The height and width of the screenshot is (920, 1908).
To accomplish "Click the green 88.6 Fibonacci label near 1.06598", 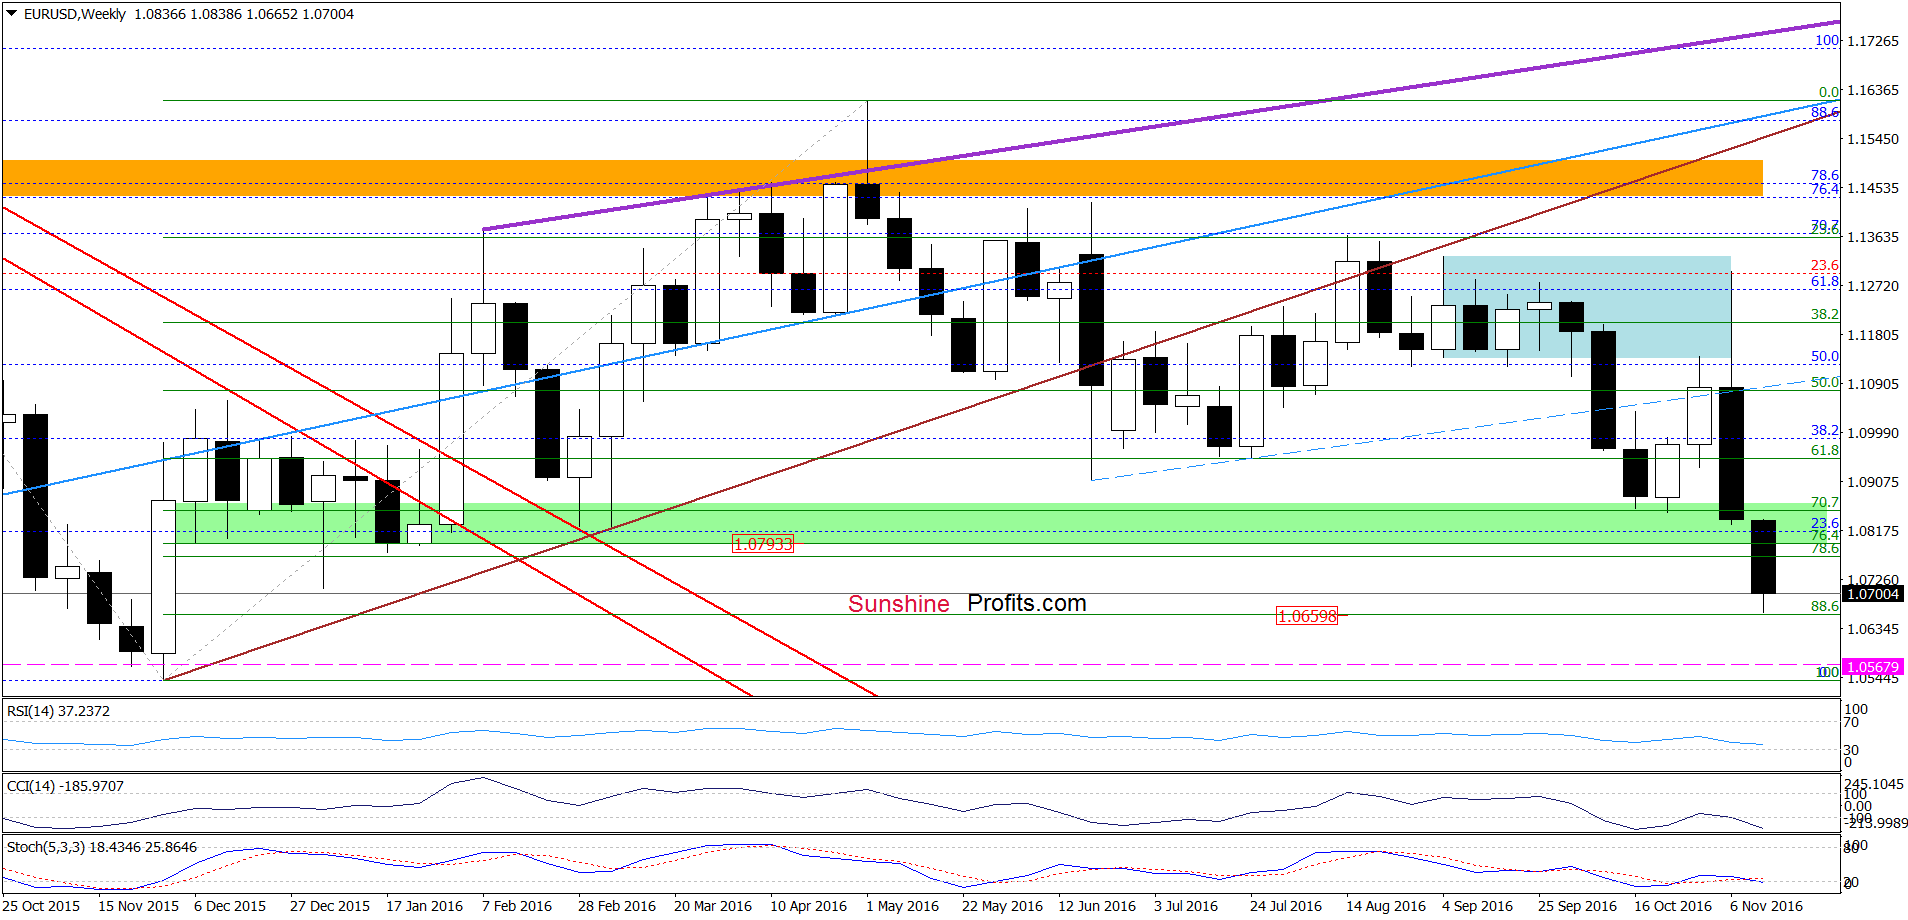I will pyautogui.click(x=1825, y=606).
